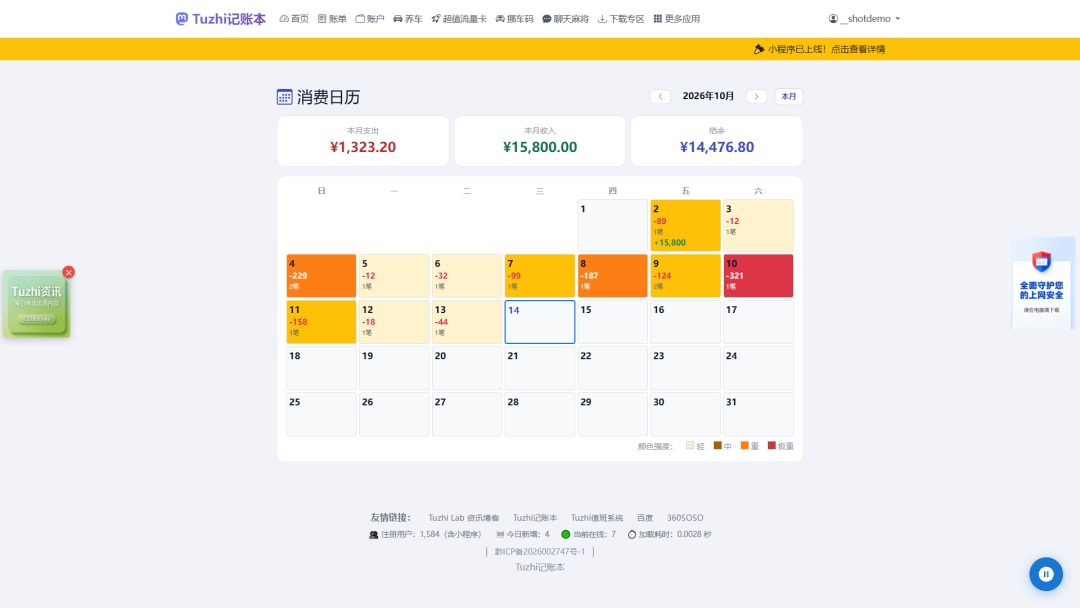This screenshot has width=1080, height=608.
Task: Go to previous month with left chevron
Action: coord(660,96)
